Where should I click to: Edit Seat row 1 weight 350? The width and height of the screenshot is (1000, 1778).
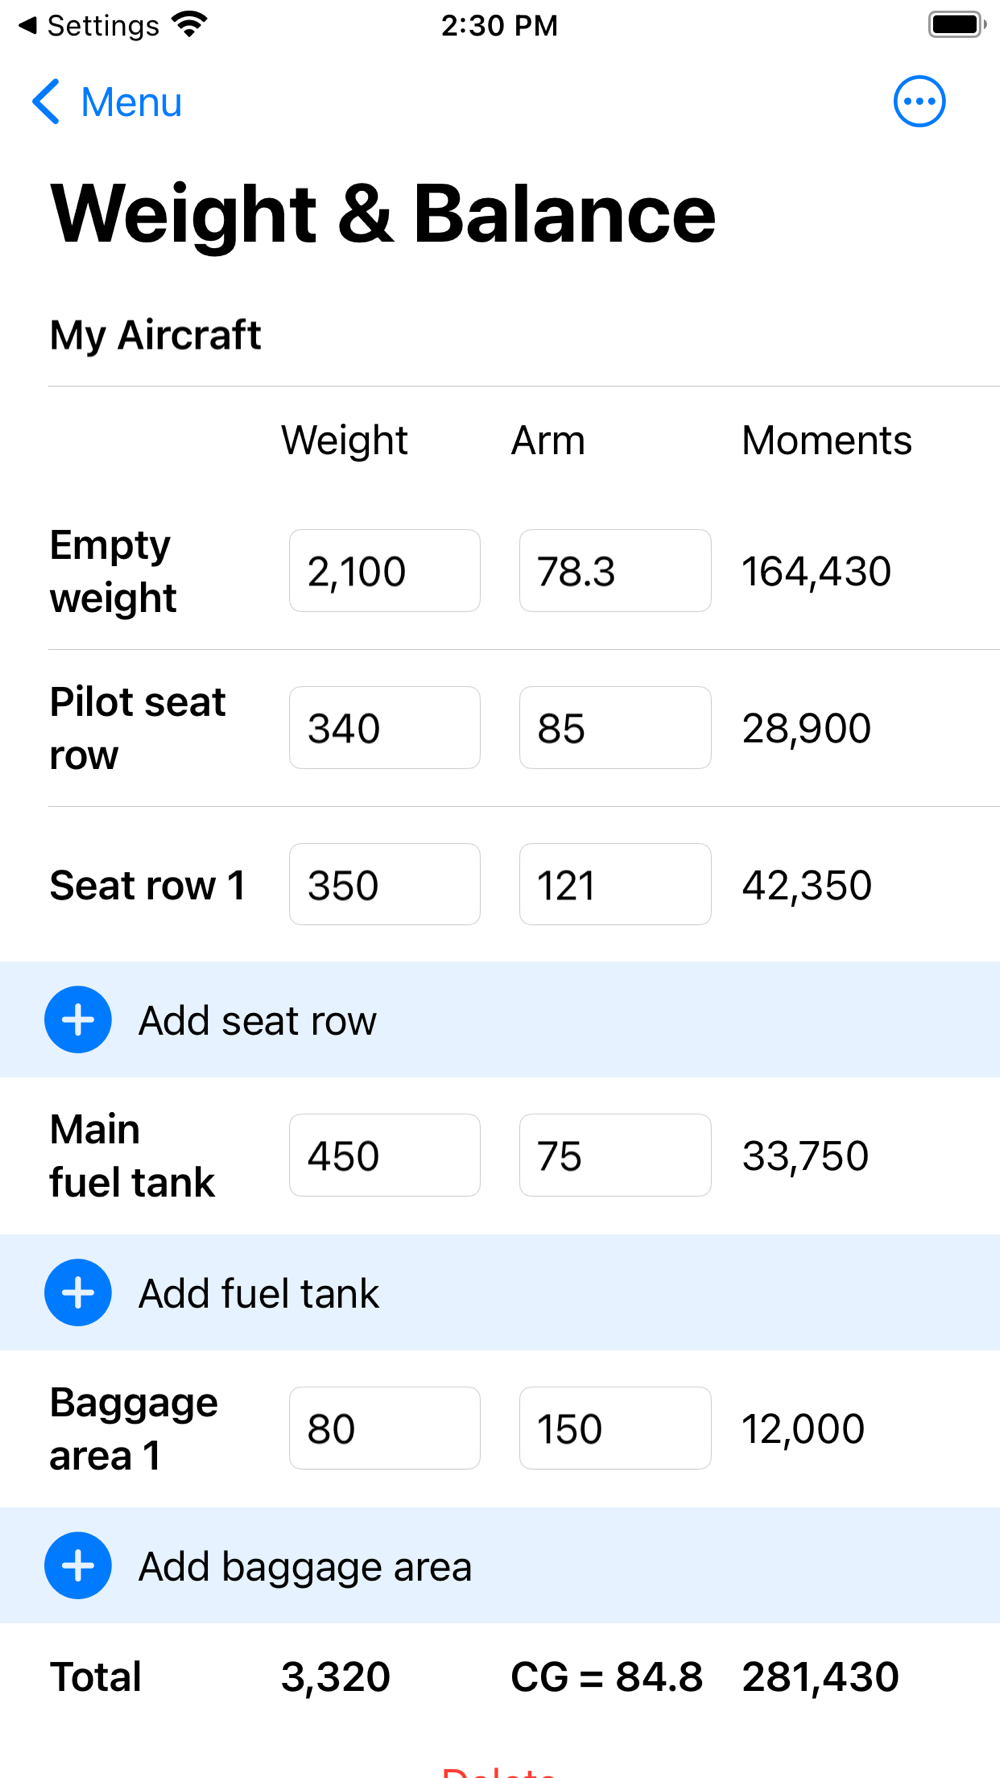point(385,885)
